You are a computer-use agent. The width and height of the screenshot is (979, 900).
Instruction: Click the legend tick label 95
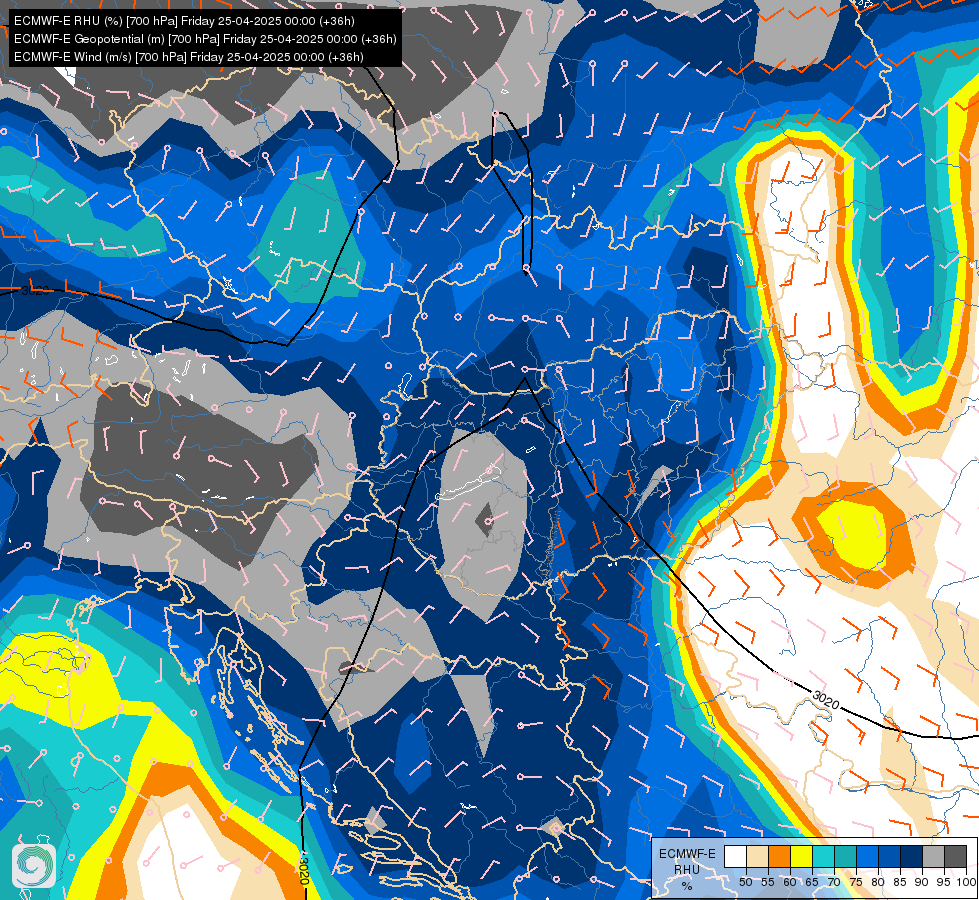[944, 882]
